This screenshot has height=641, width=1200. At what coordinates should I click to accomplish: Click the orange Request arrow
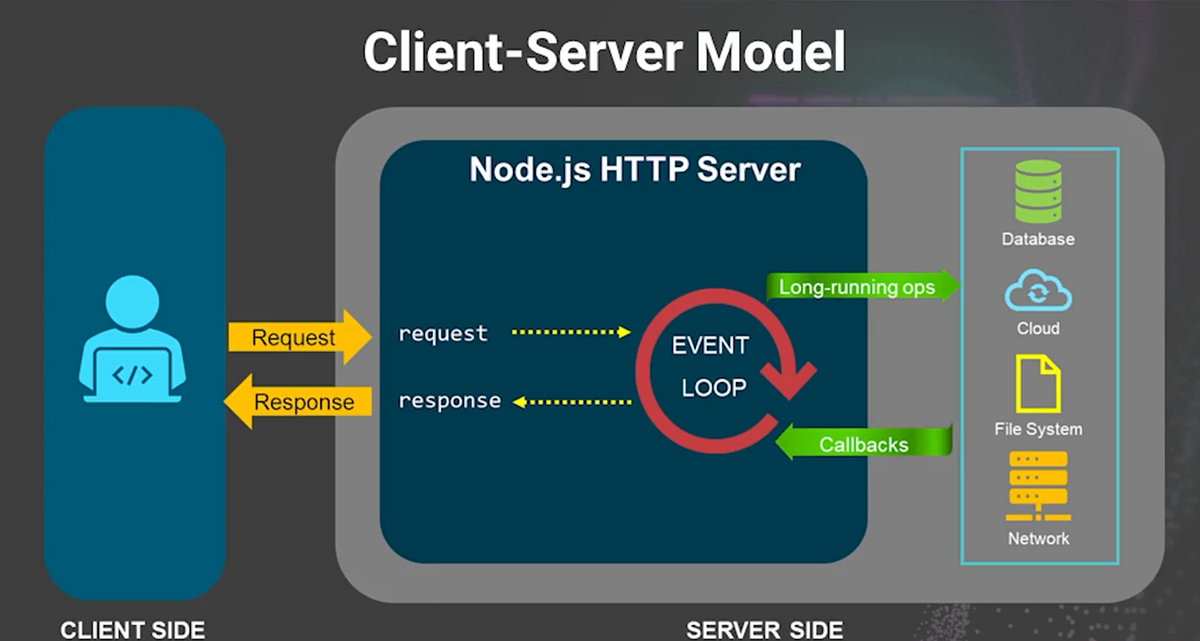[x=299, y=337]
